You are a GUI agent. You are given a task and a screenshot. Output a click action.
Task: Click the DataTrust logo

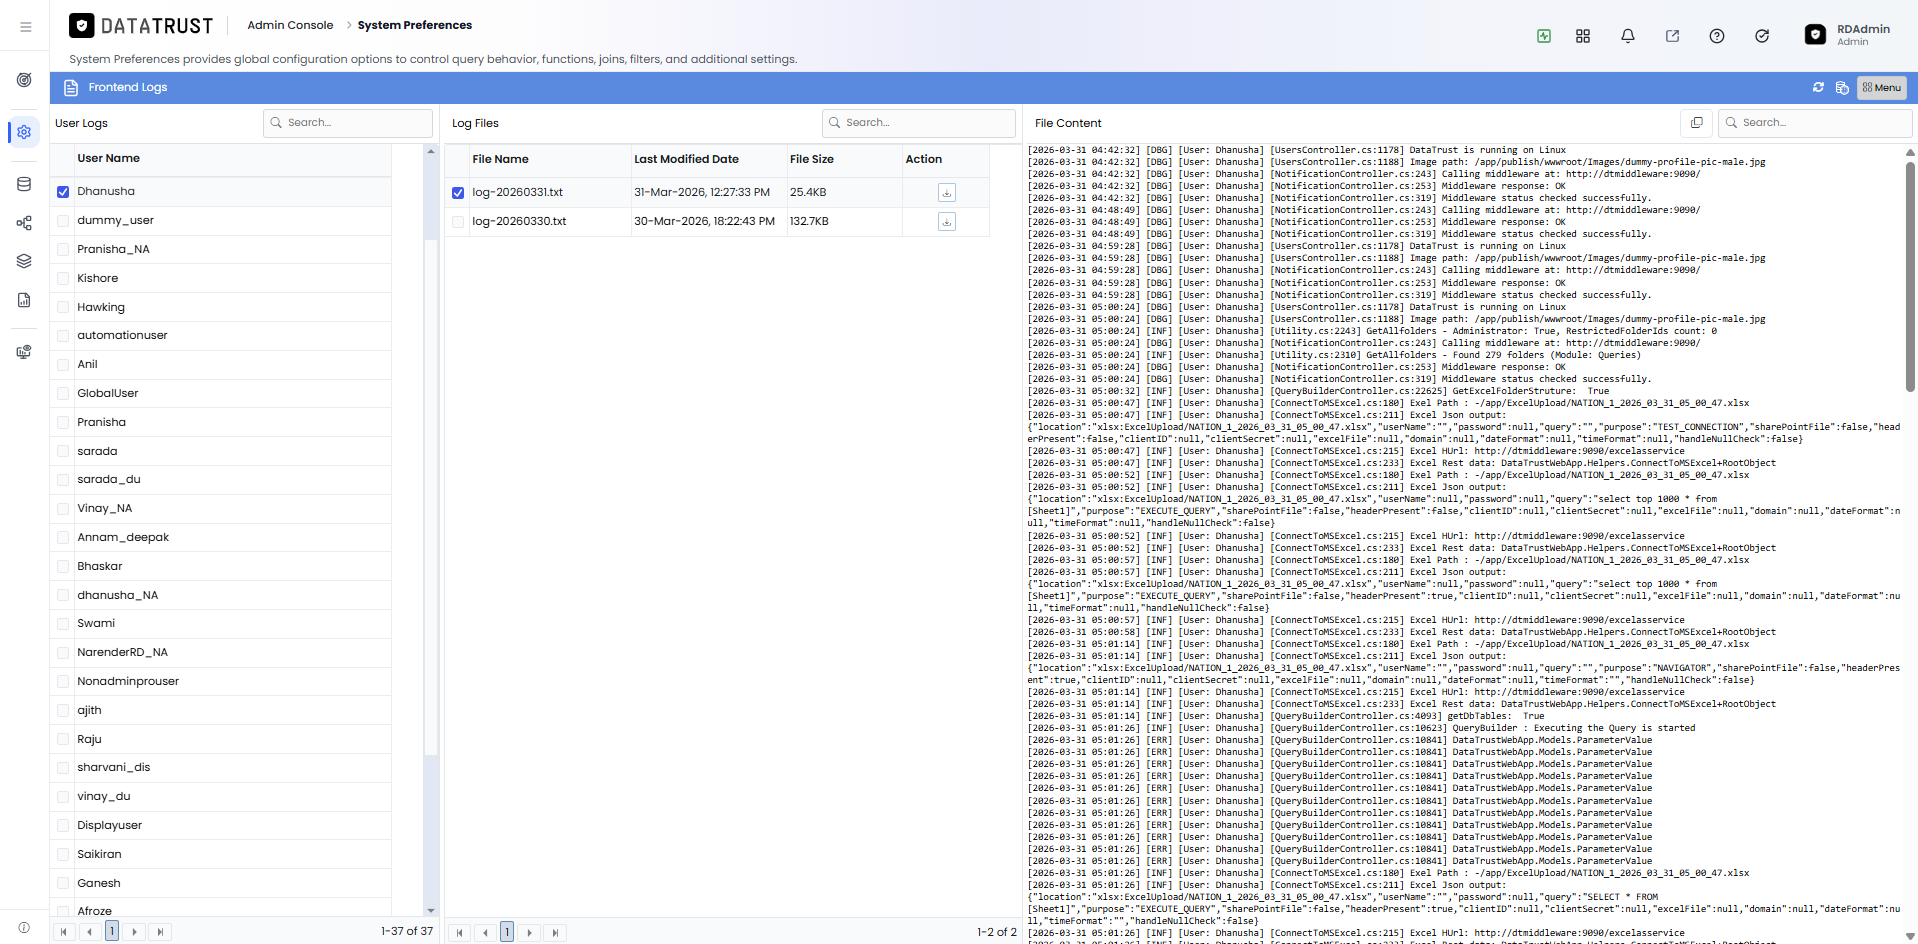click(141, 25)
